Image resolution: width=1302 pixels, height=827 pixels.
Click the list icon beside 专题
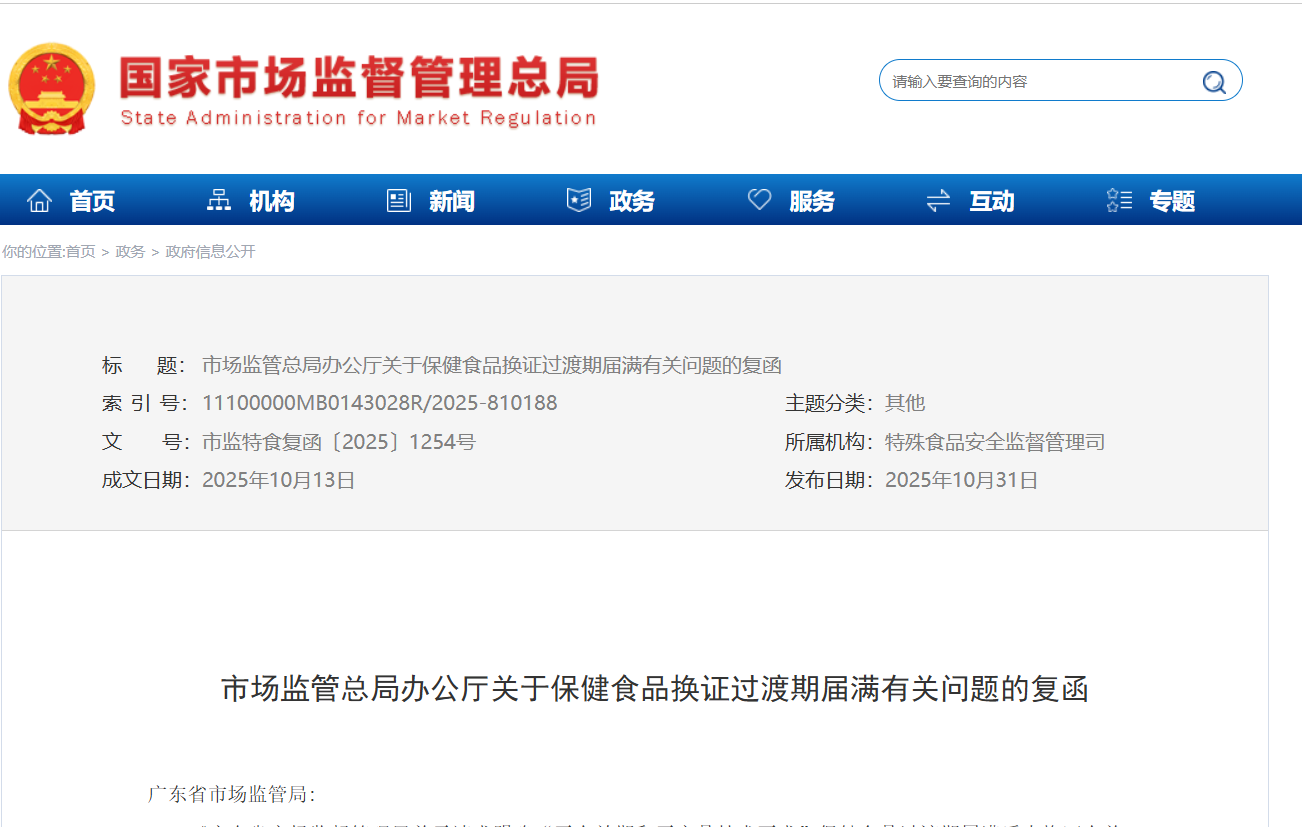[1118, 199]
